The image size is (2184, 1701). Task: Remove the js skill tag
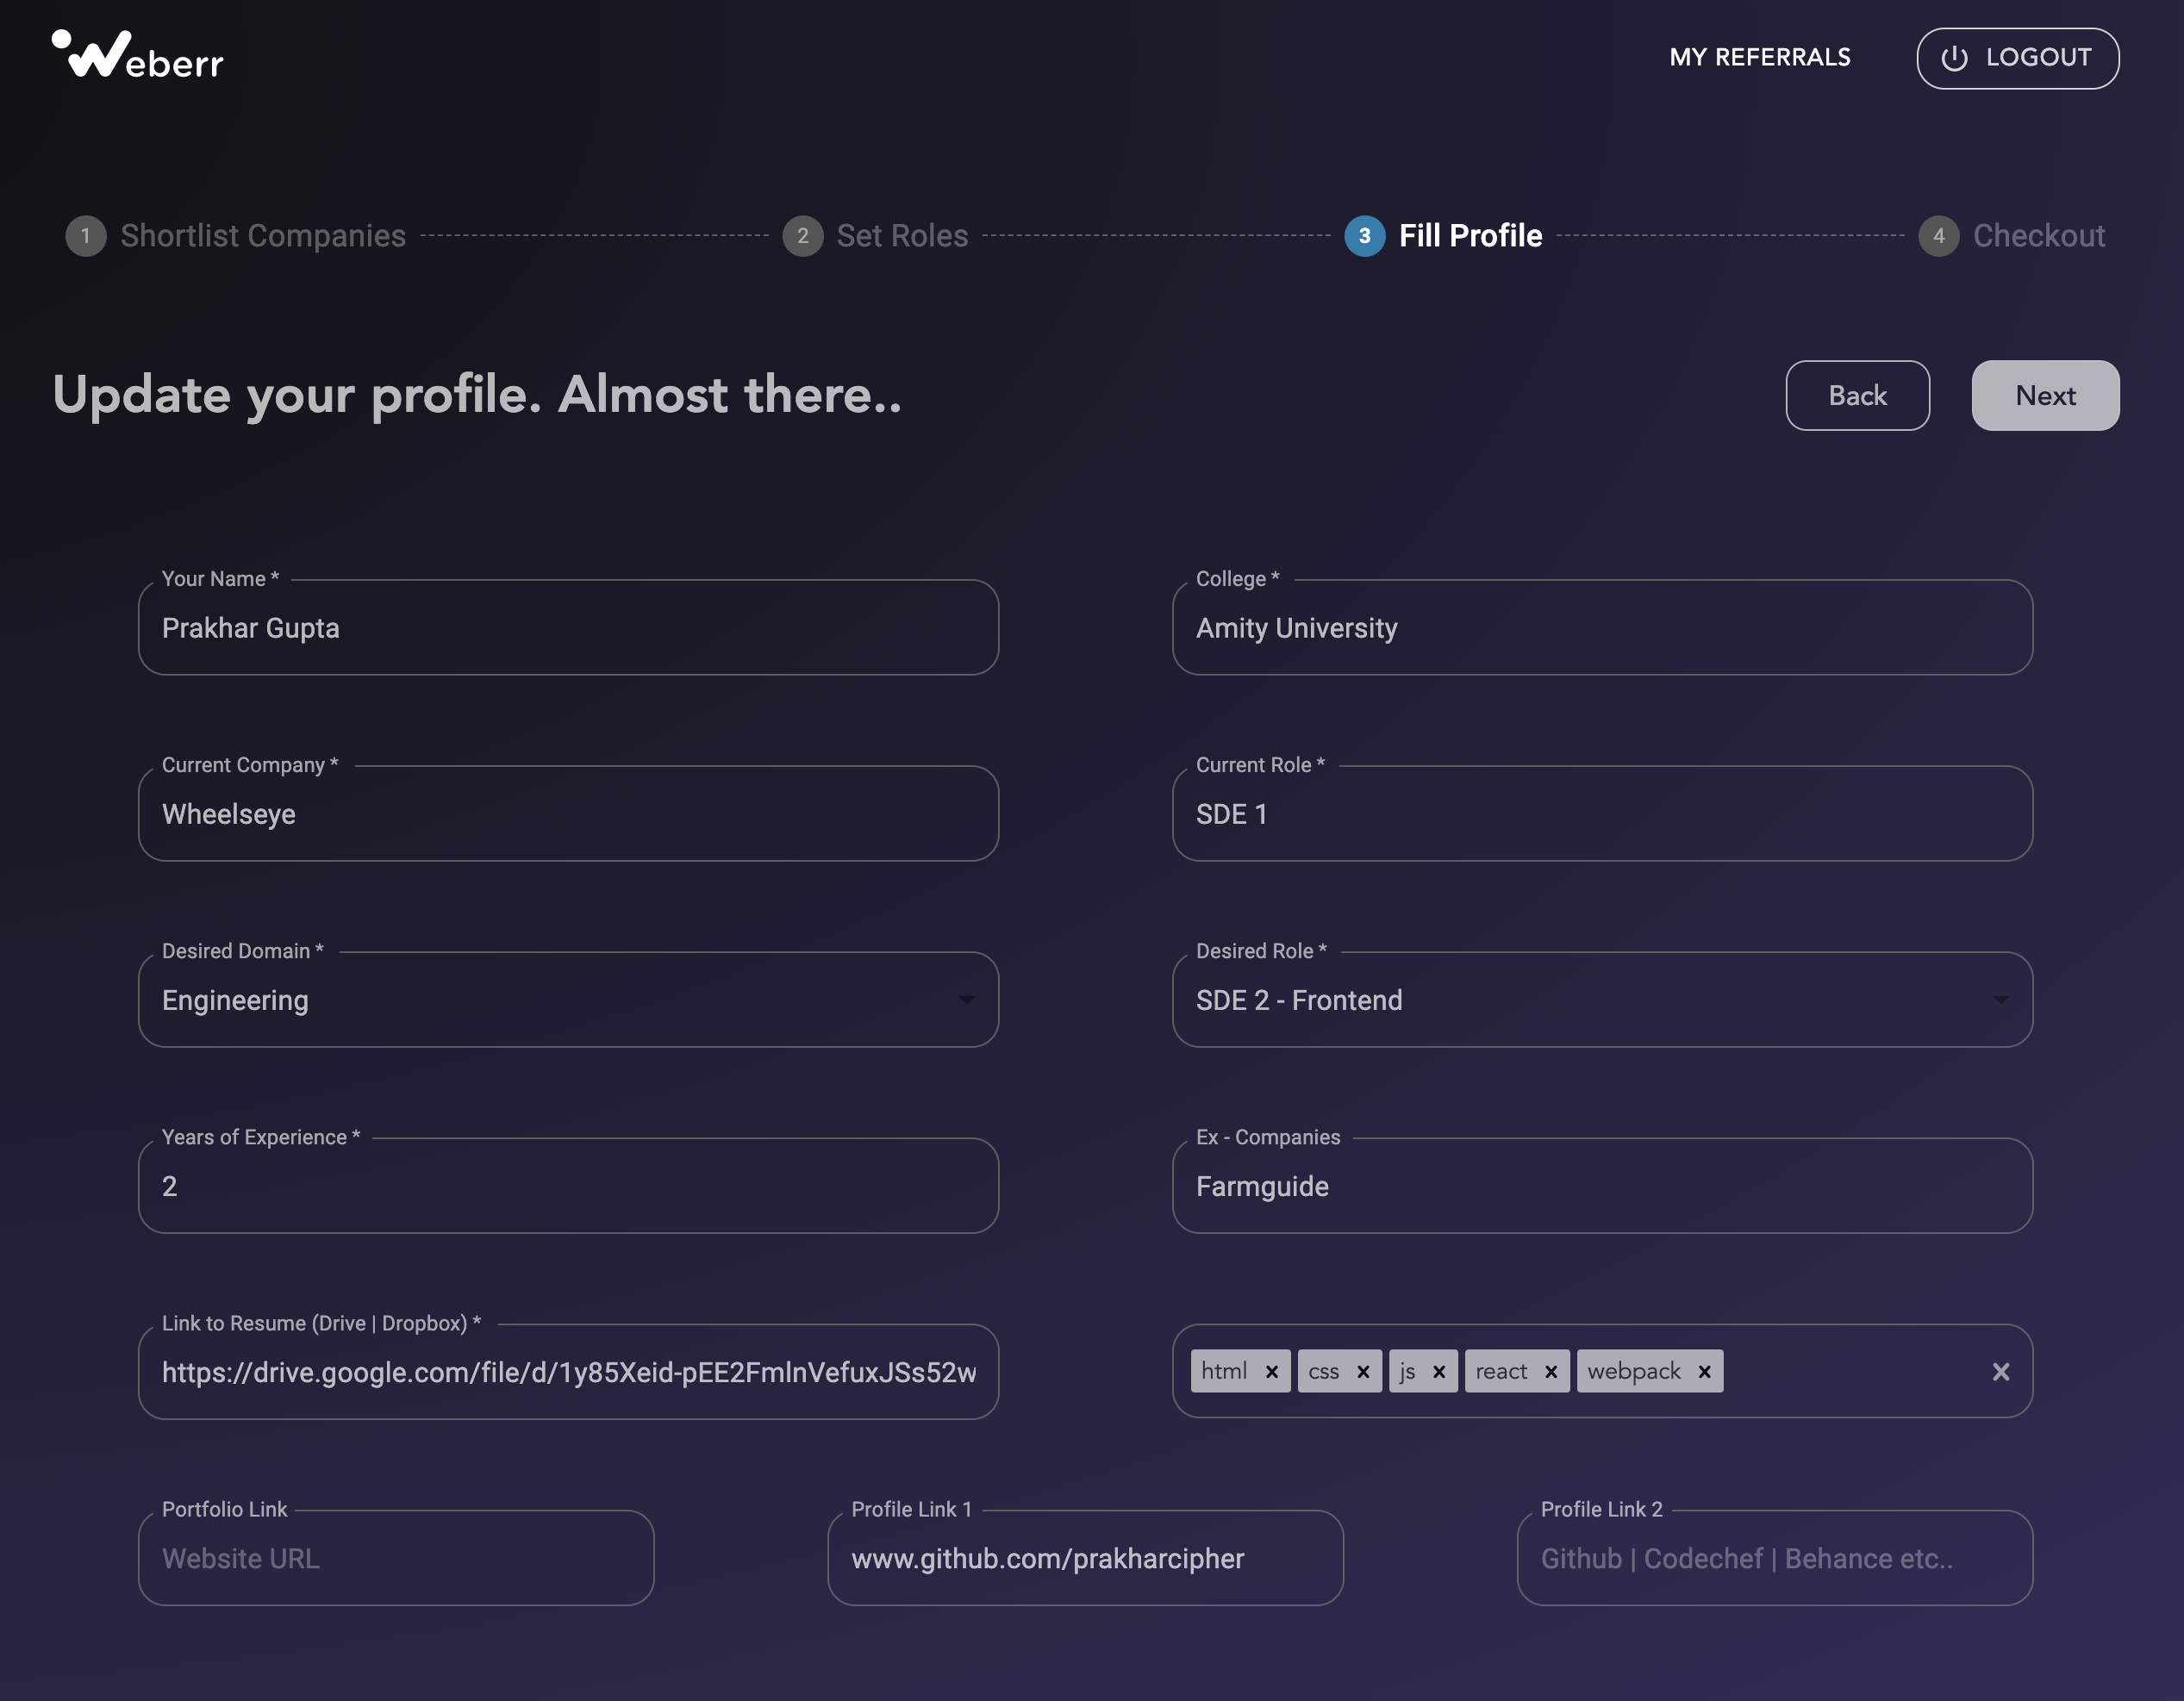[1438, 1372]
